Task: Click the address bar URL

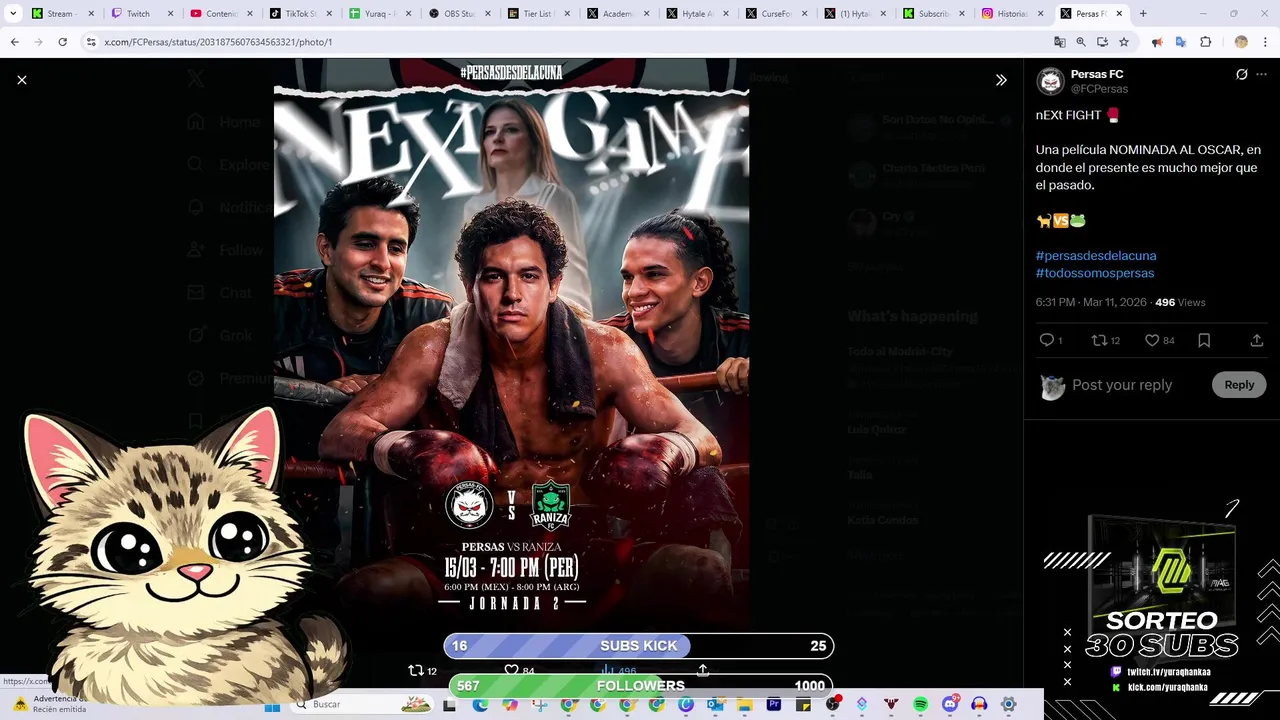Action: [x=218, y=42]
